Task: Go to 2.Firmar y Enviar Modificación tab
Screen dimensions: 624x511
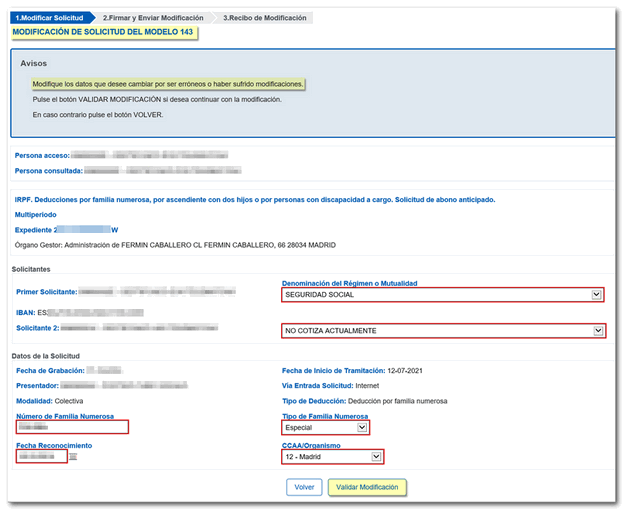Action: pyautogui.click(x=154, y=18)
